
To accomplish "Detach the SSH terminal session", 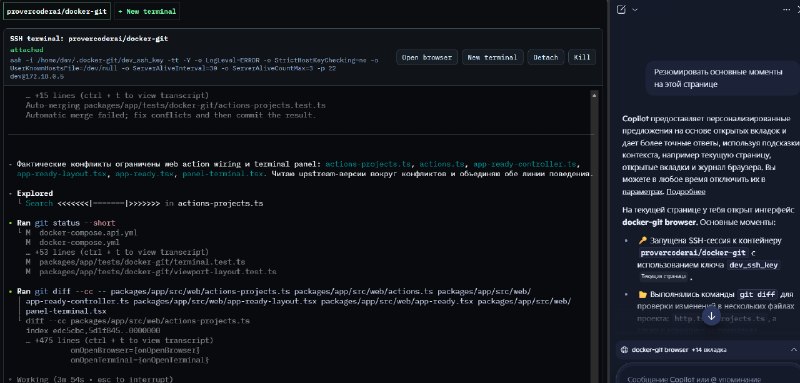I will tap(546, 58).
